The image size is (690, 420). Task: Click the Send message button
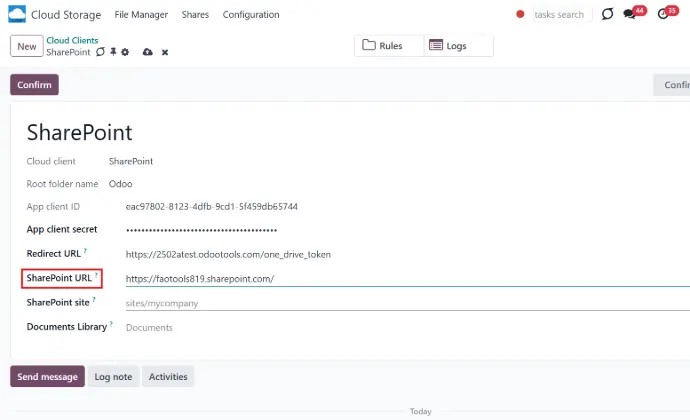click(x=47, y=376)
